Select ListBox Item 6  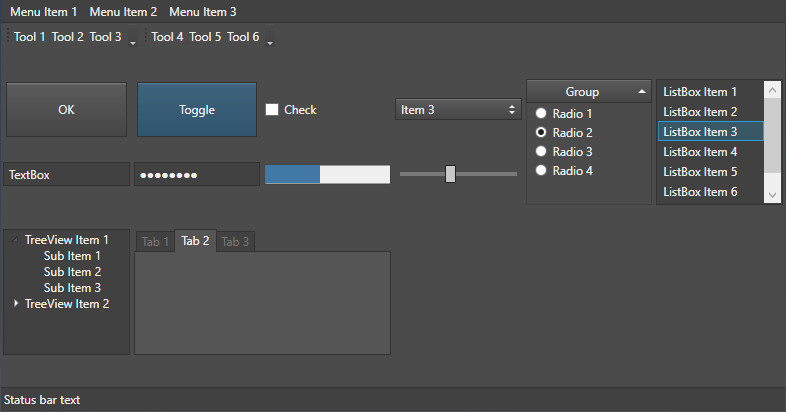tap(710, 192)
